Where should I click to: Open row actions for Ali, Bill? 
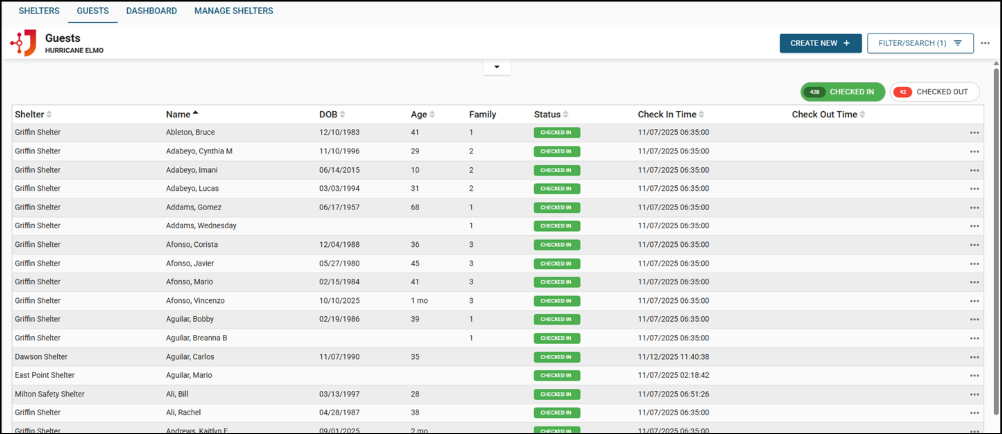[974, 394]
